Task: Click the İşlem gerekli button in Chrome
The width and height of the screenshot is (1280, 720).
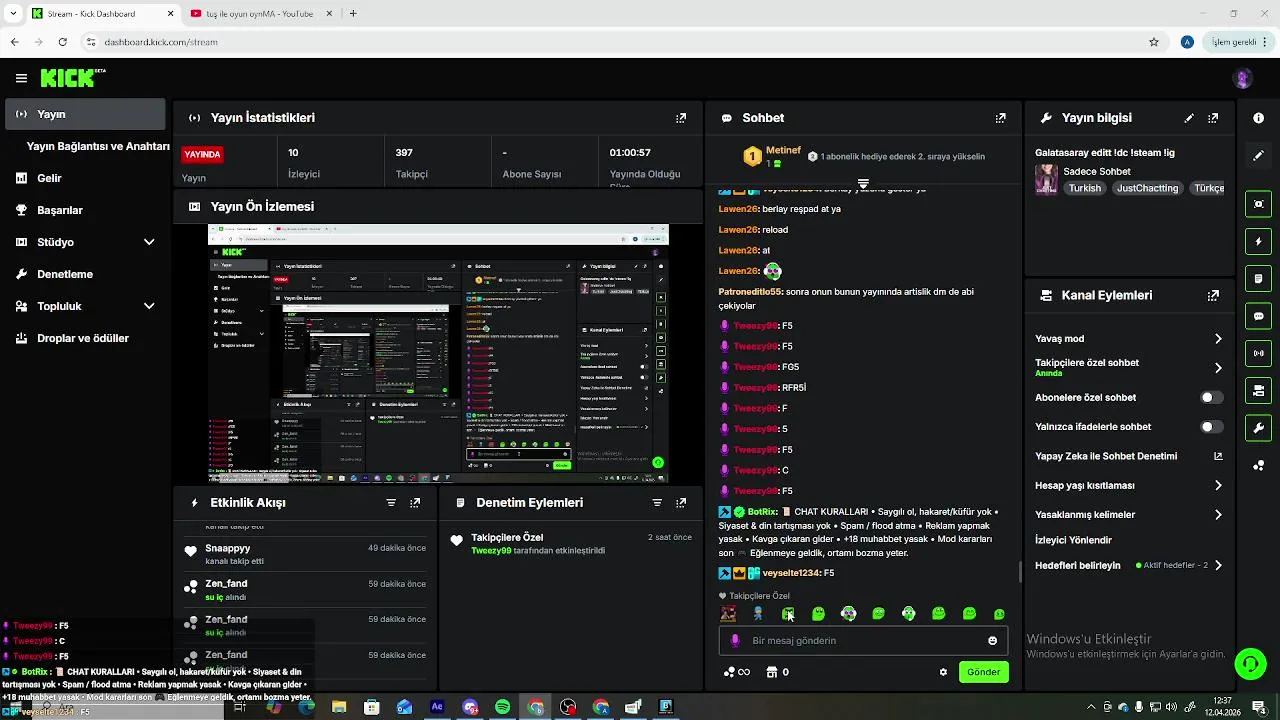Action: tap(1238, 42)
